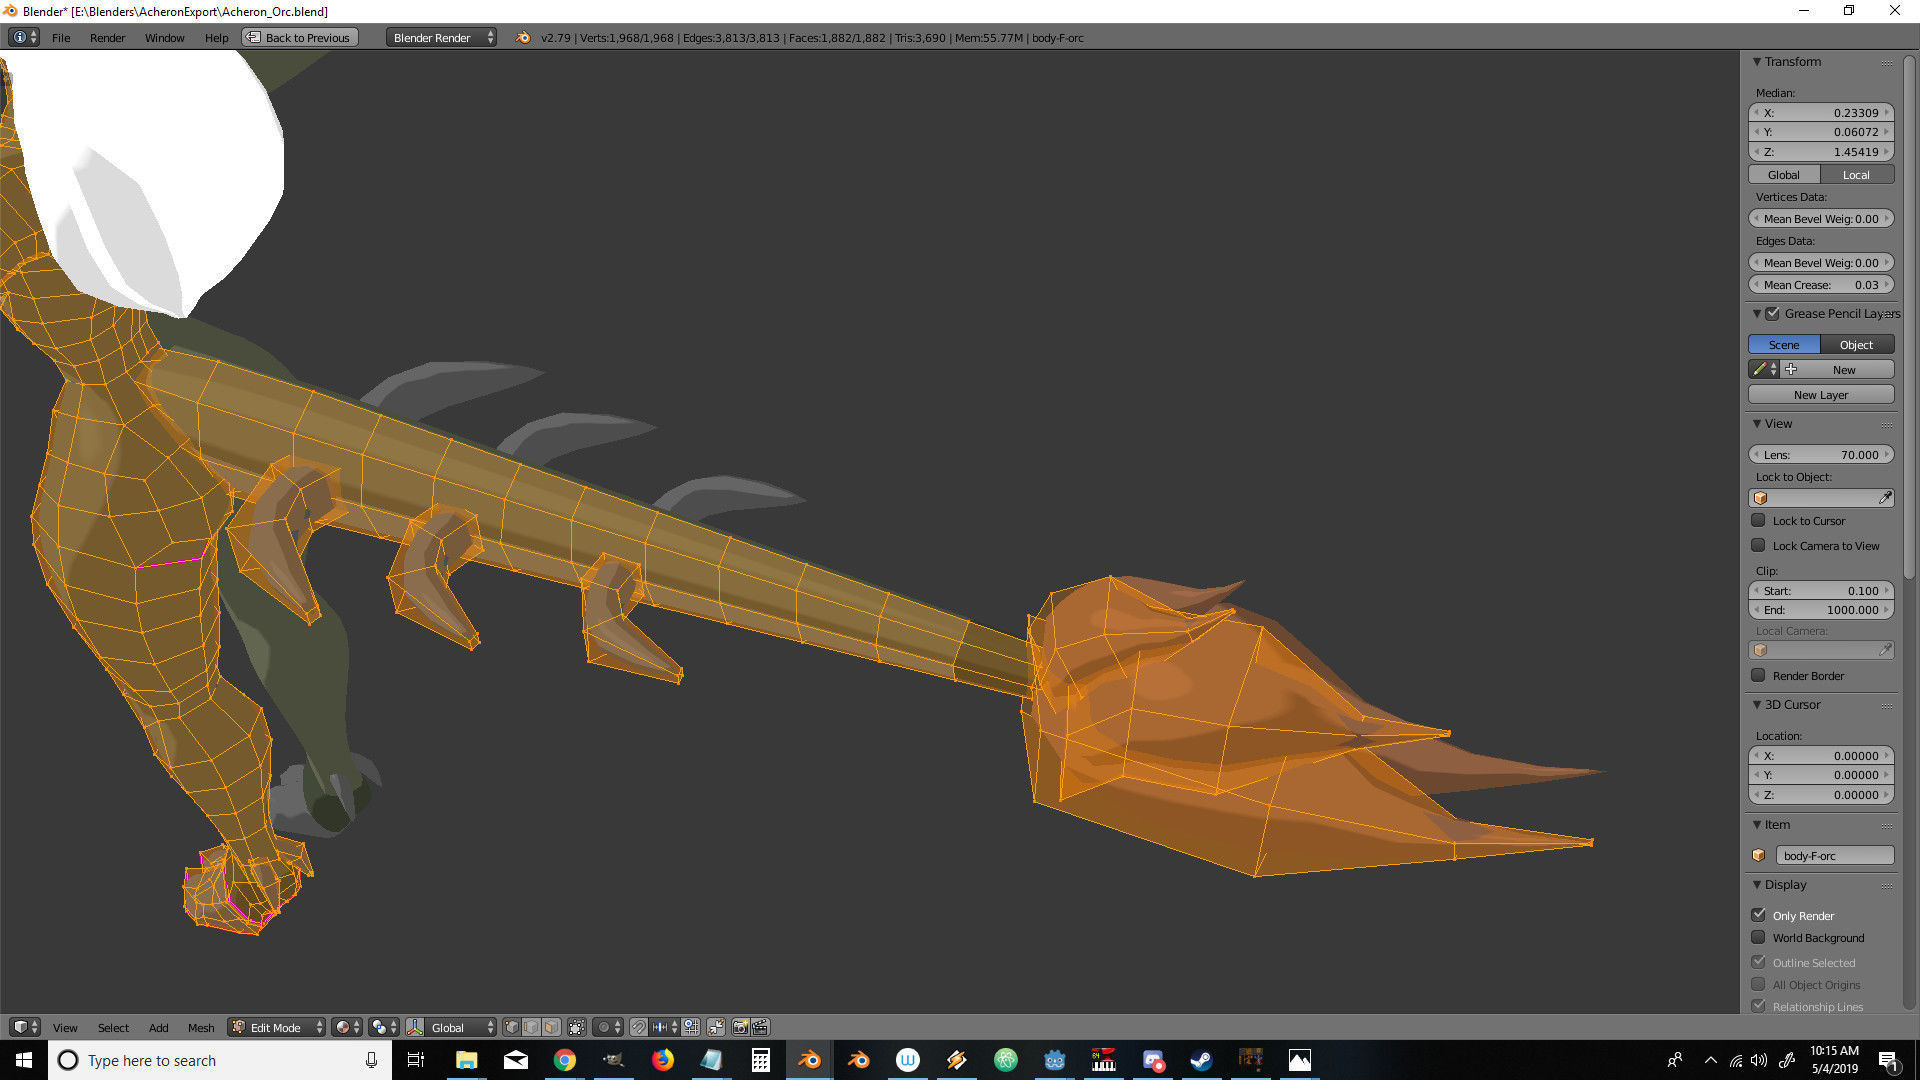Open the Render menu
Image resolution: width=1920 pixels, height=1080 pixels.
coord(107,37)
